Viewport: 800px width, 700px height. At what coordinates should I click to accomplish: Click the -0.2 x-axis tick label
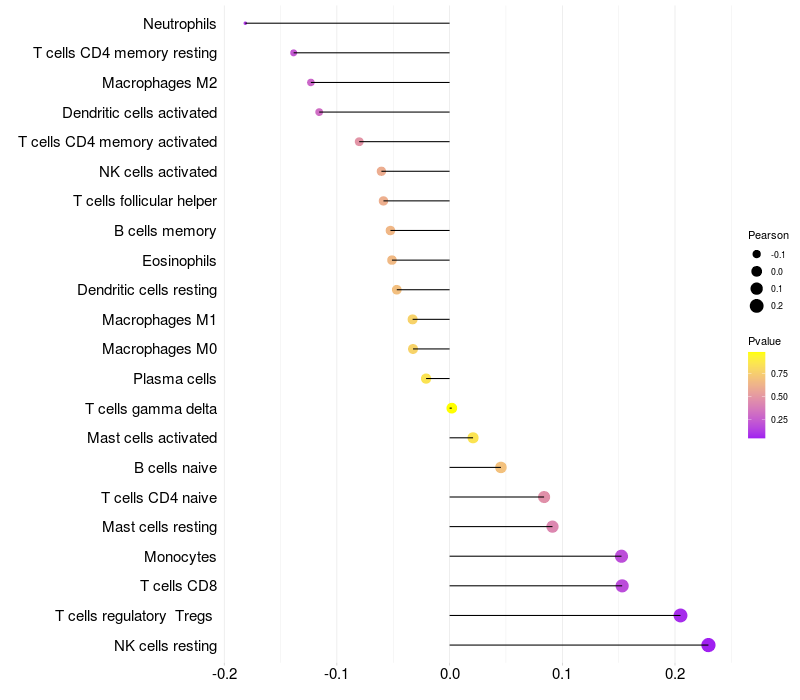point(224,673)
